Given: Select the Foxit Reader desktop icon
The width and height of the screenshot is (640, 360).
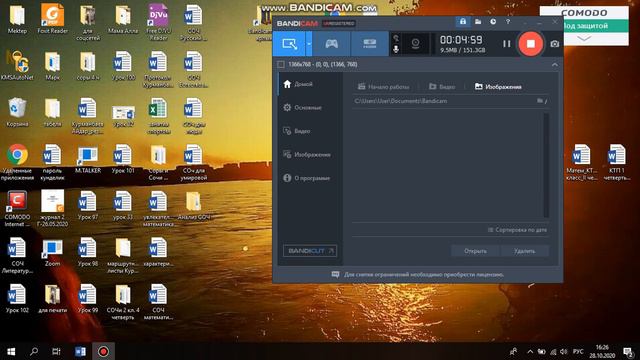Looking at the screenshot, I should click(x=52, y=19).
